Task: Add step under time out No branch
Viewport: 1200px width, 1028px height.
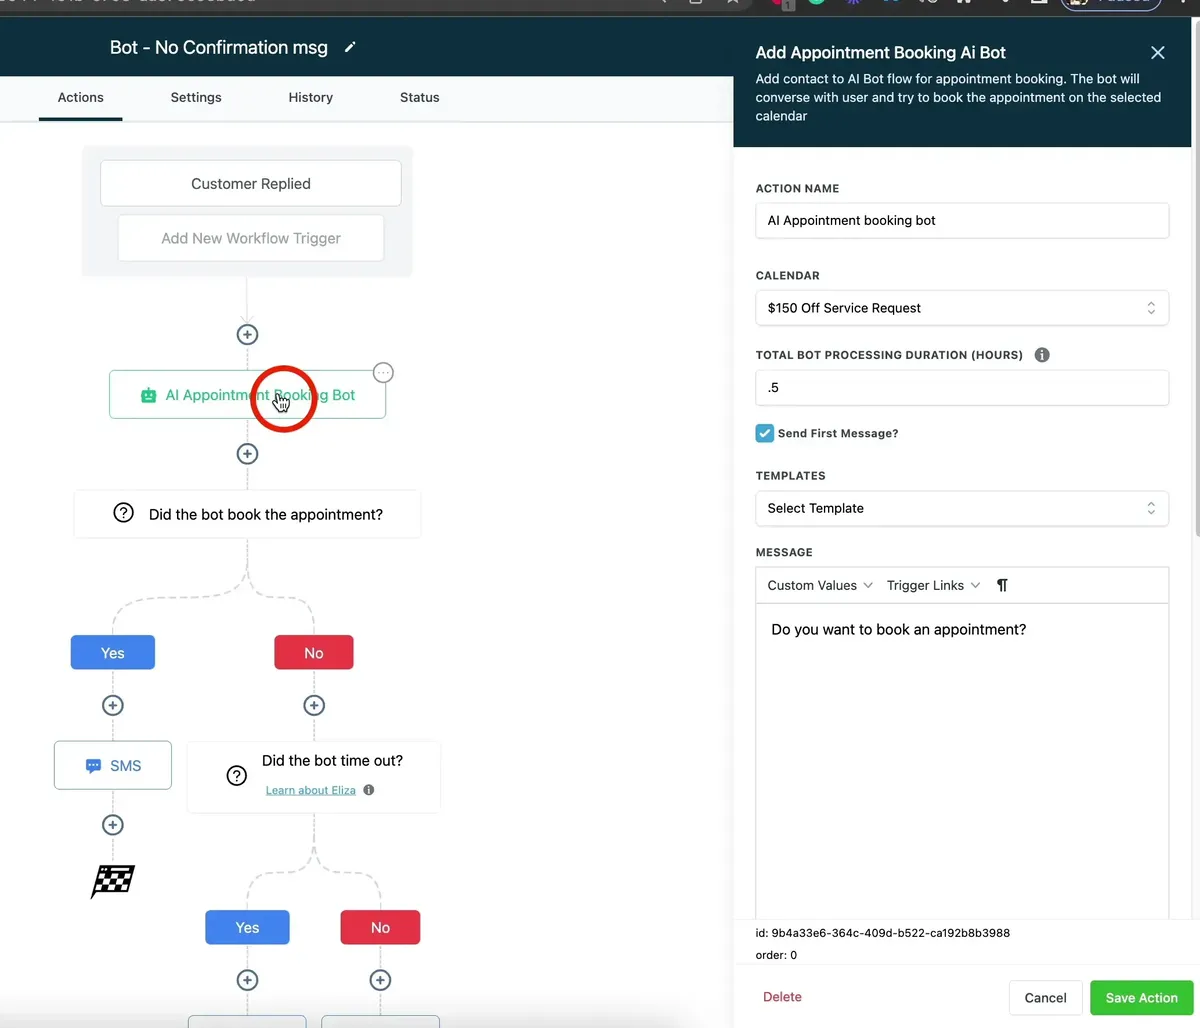Action: click(x=380, y=980)
